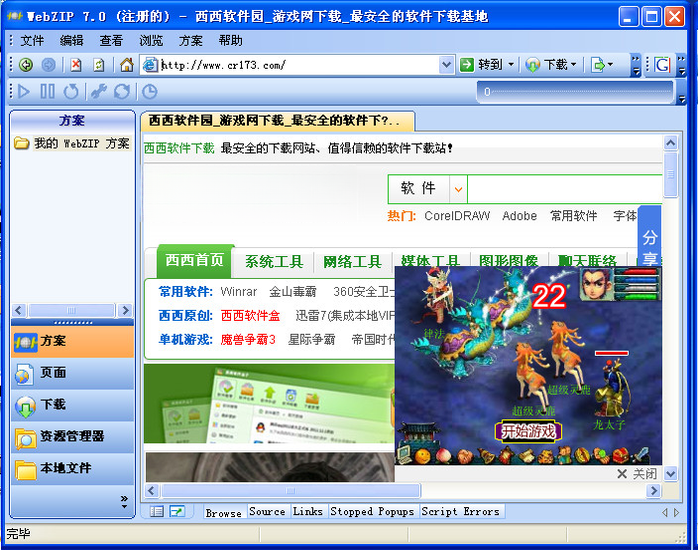Screen dimensions: 698x550
Task: Click the sidebar scroll left arrow
Action: pyautogui.click(x=19, y=310)
